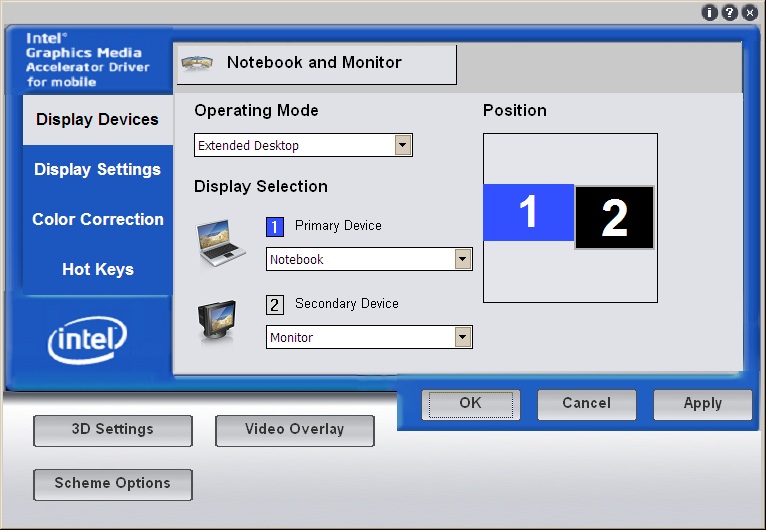The height and width of the screenshot is (530, 766).
Task: Click the Notebook and Monitor header tab
Action: click(x=316, y=64)
